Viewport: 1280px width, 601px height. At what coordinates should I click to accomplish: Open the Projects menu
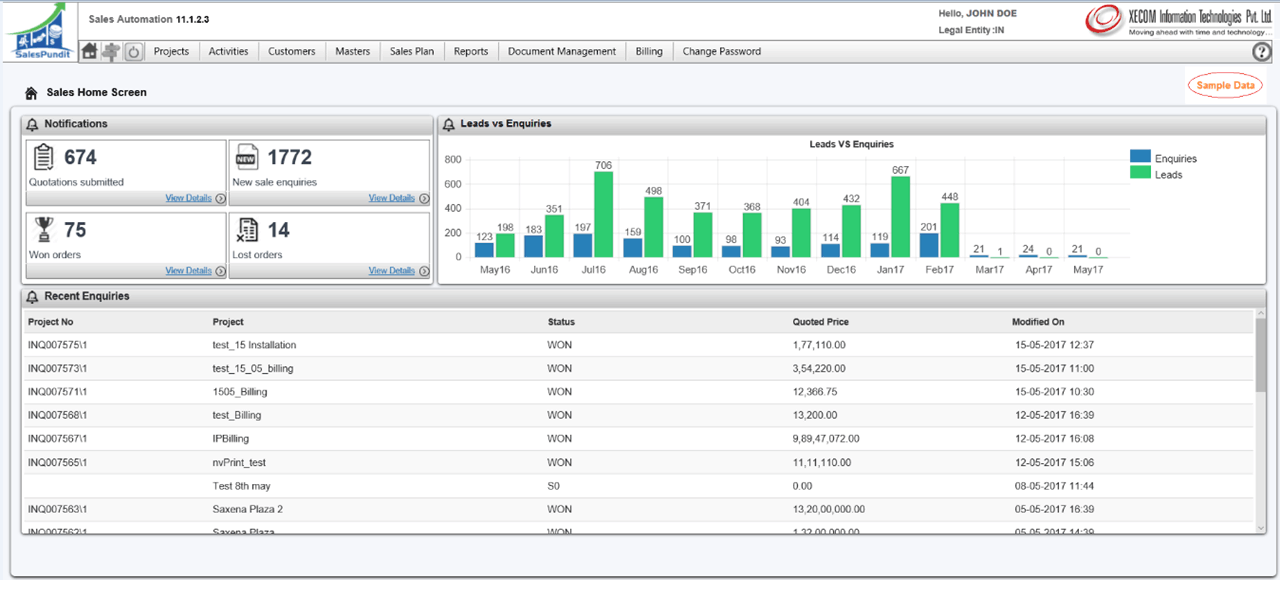tap(171, 51)
